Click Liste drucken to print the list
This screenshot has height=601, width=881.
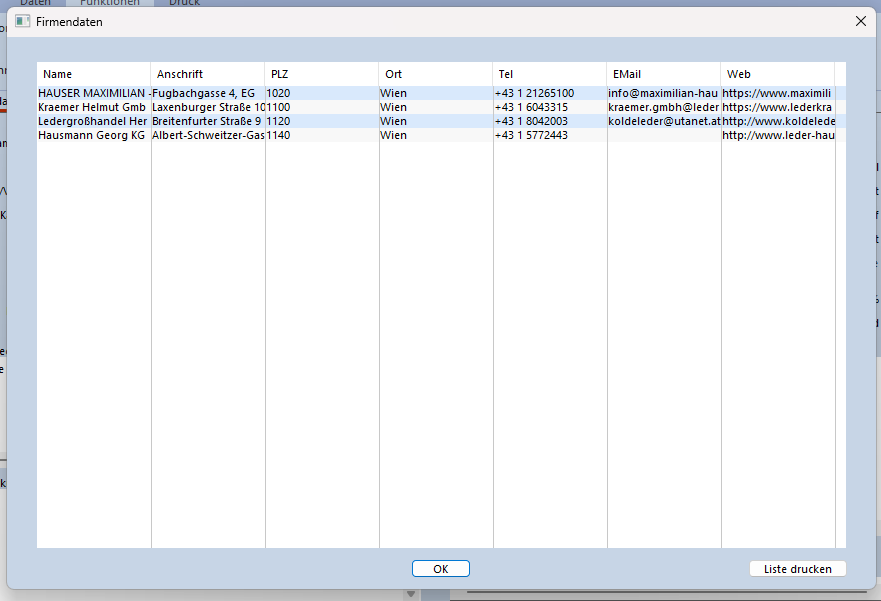(797, 568)
